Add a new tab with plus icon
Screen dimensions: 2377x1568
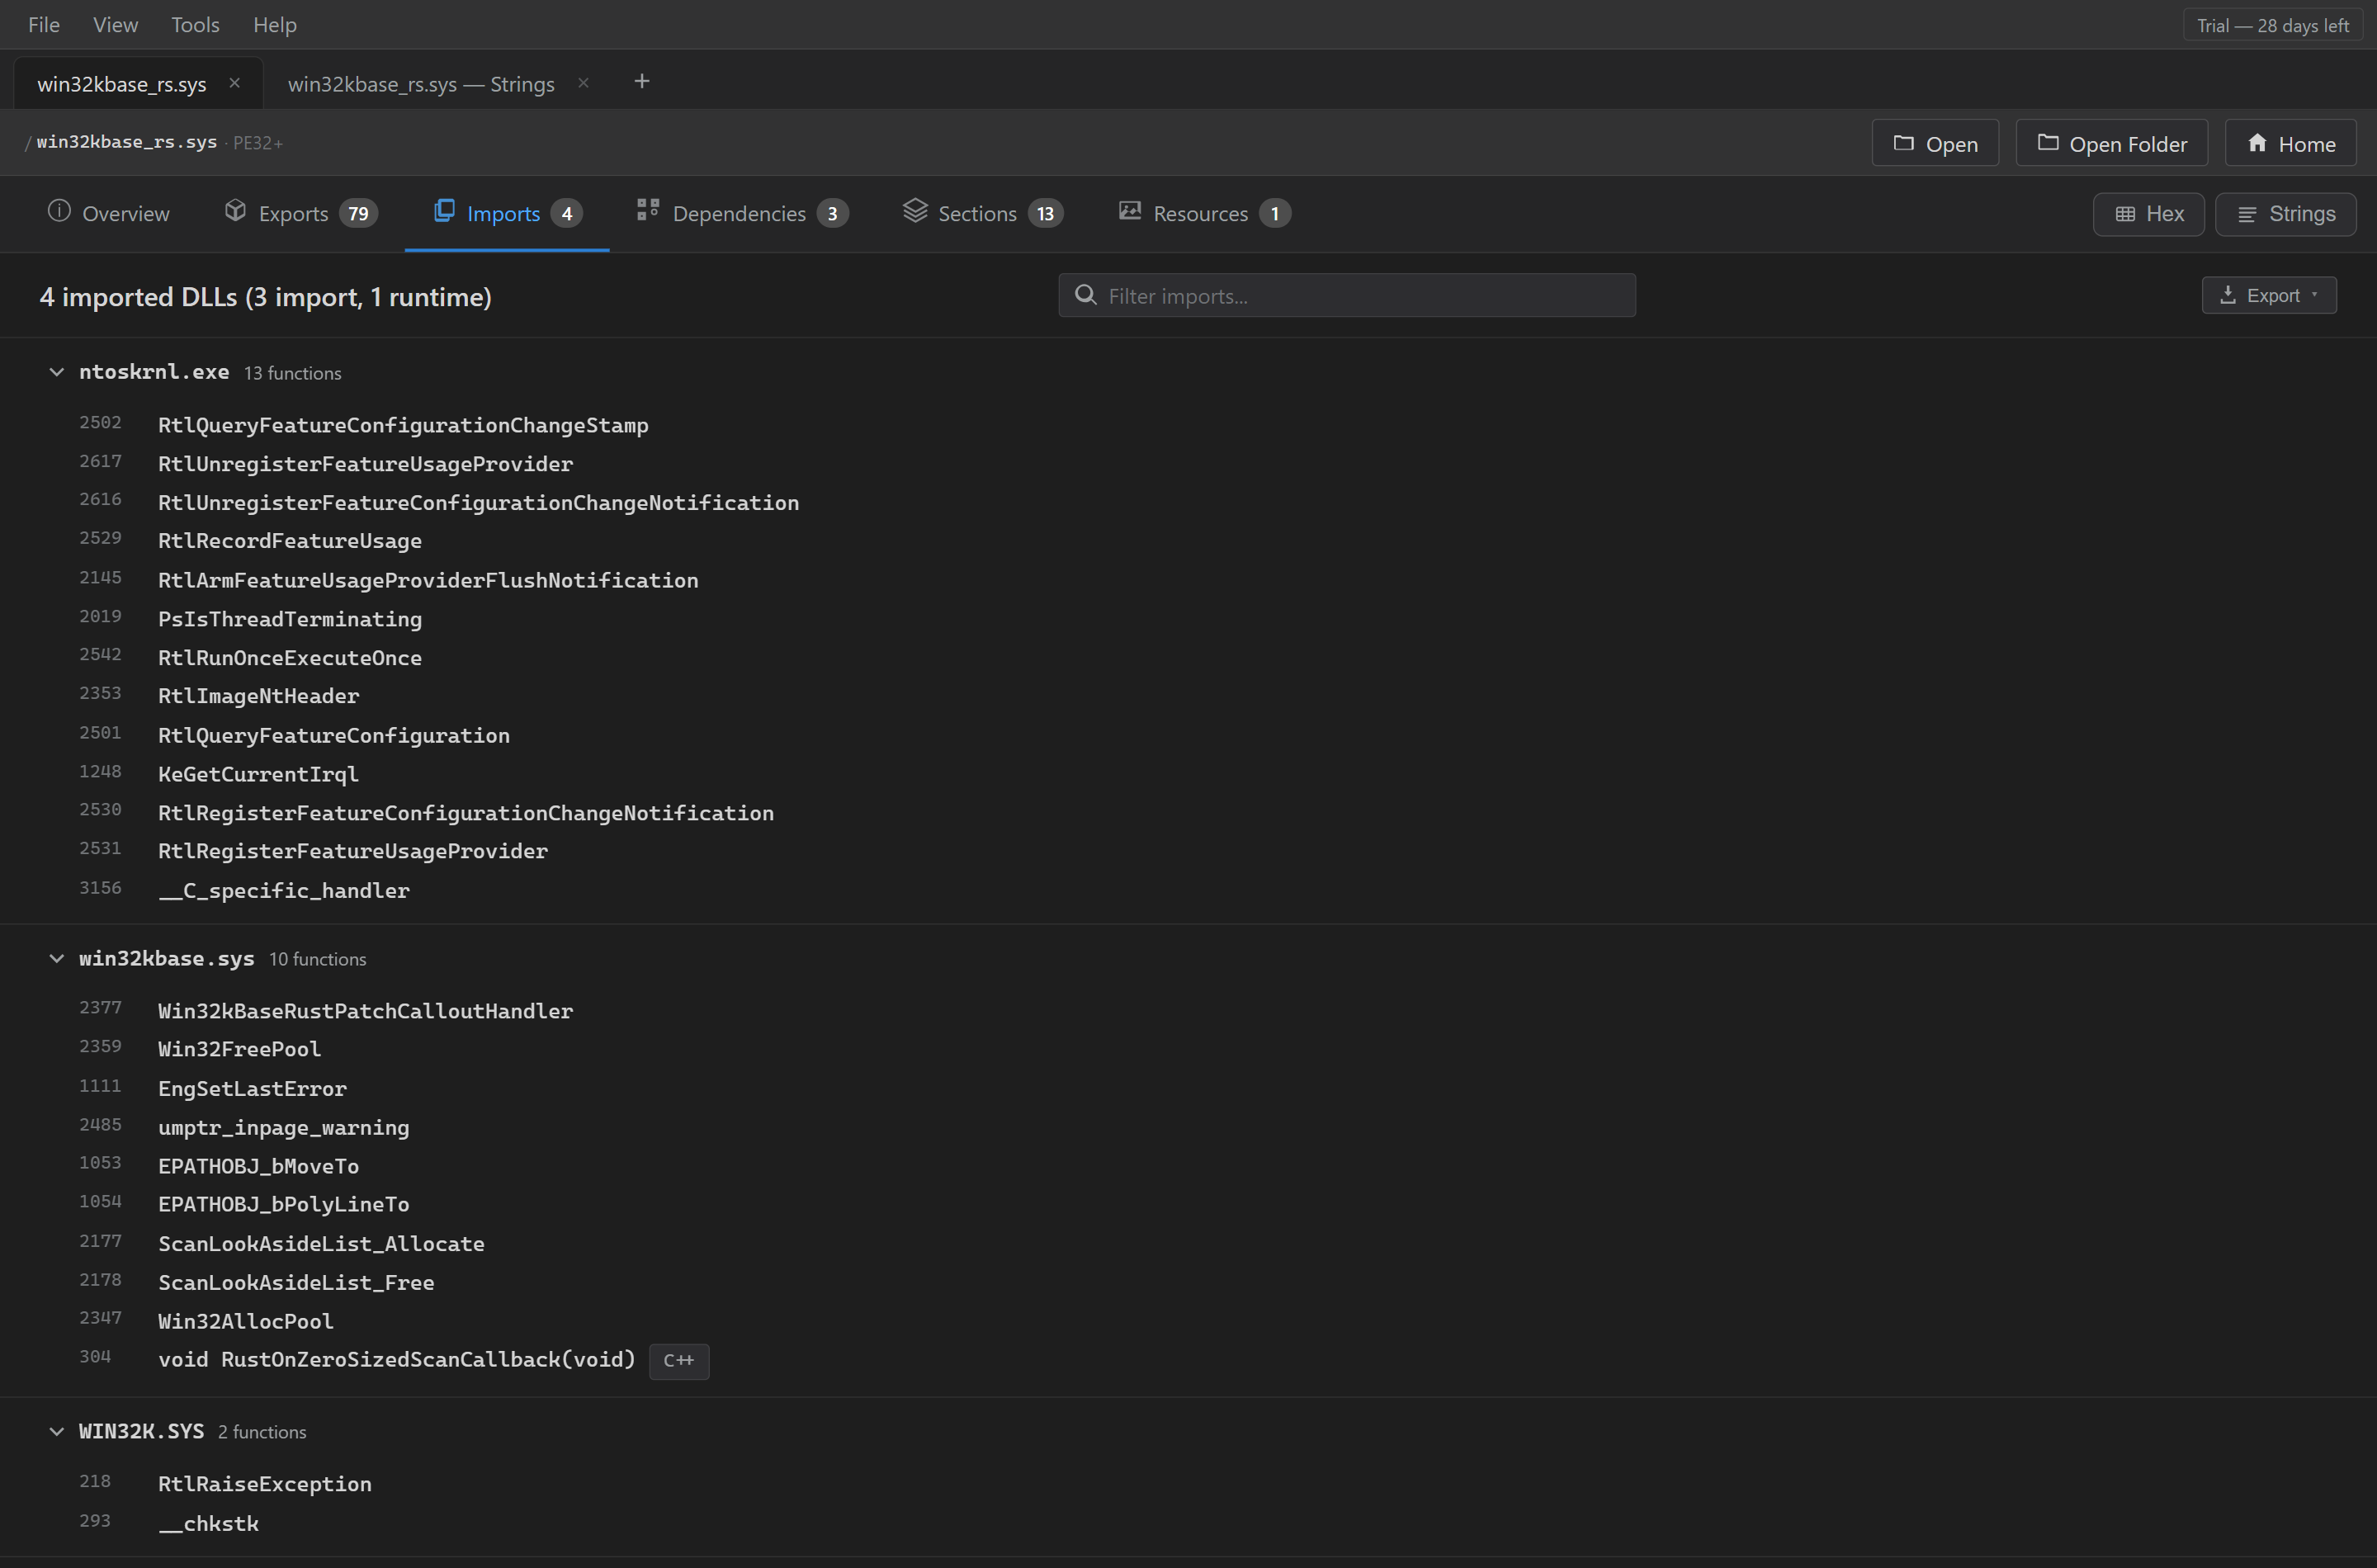point(642,82)
